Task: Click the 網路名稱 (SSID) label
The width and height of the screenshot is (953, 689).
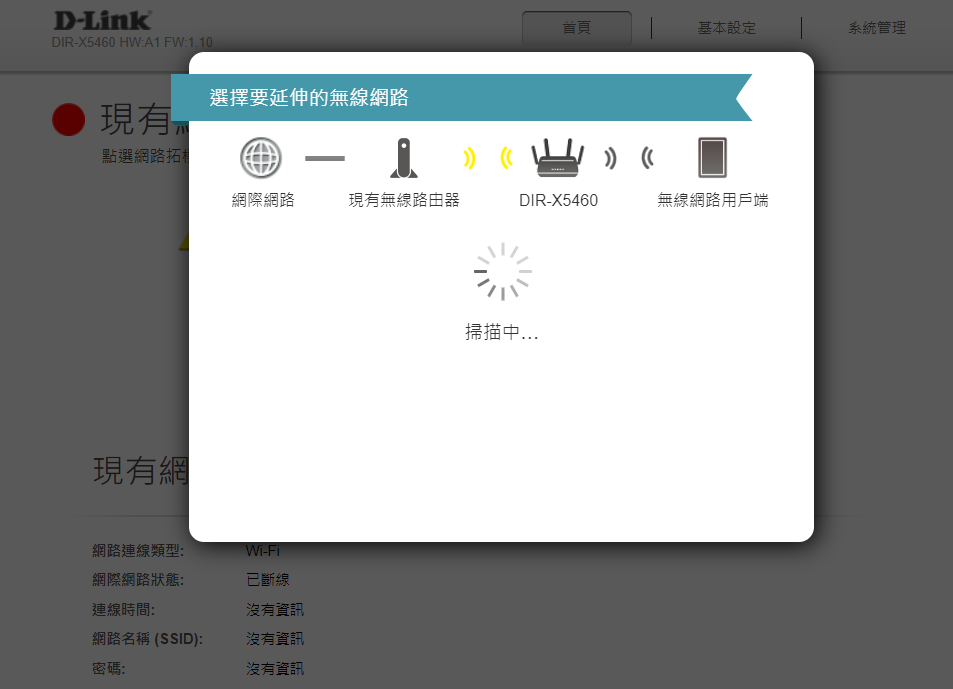Action: 147,638
